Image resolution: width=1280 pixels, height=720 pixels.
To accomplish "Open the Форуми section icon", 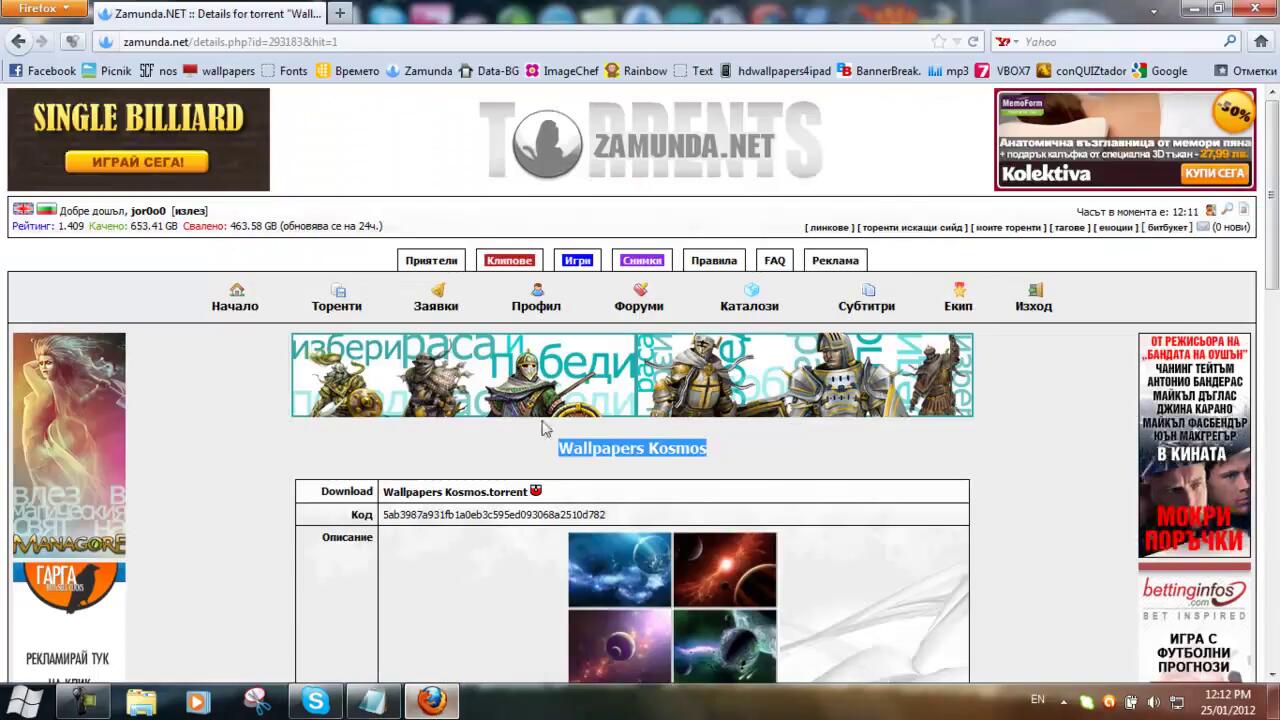I will click(639, 290).
